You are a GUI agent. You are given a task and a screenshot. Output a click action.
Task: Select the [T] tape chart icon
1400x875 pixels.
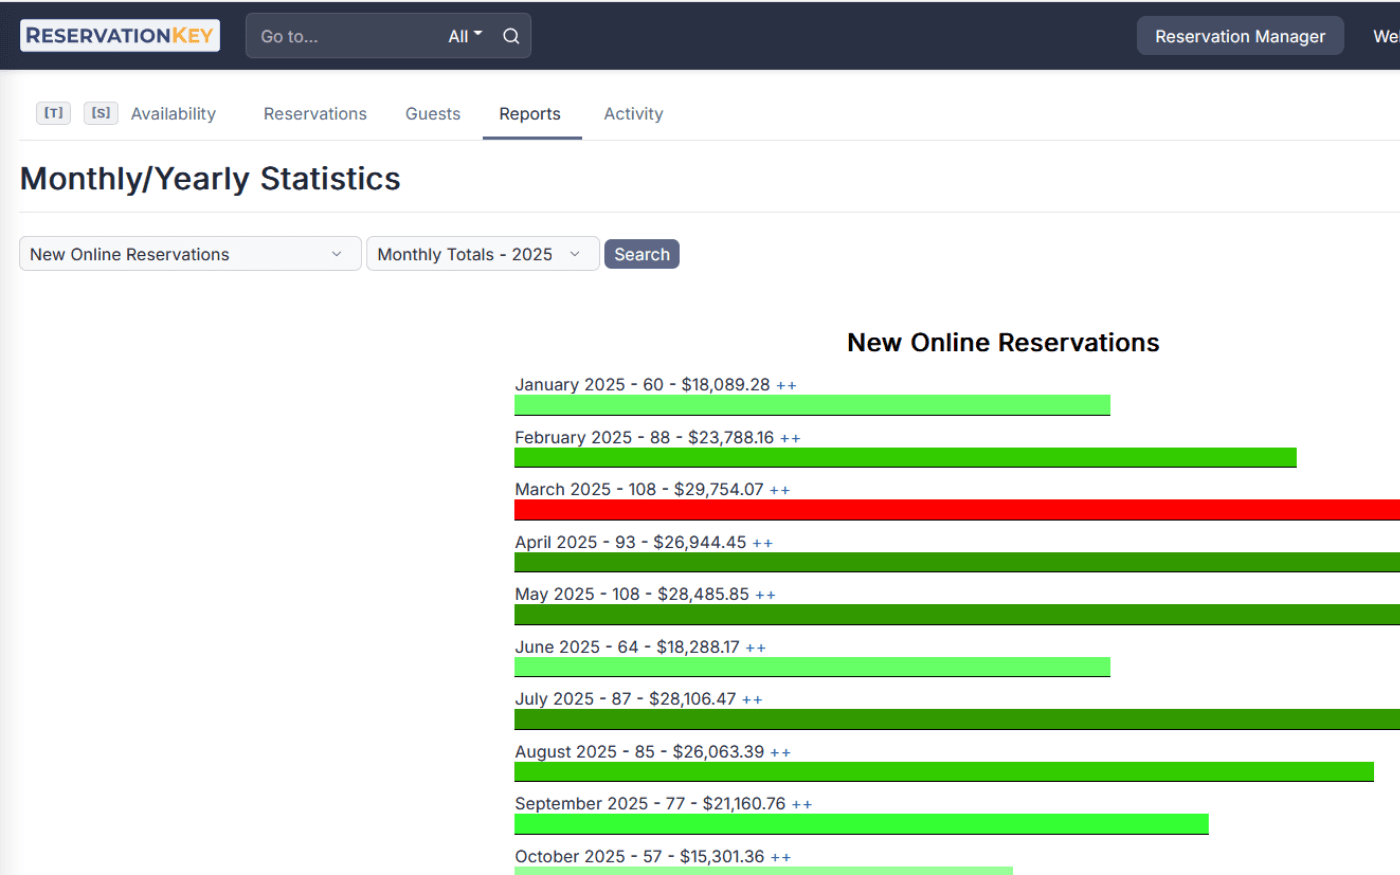click(x=53, y=113)
